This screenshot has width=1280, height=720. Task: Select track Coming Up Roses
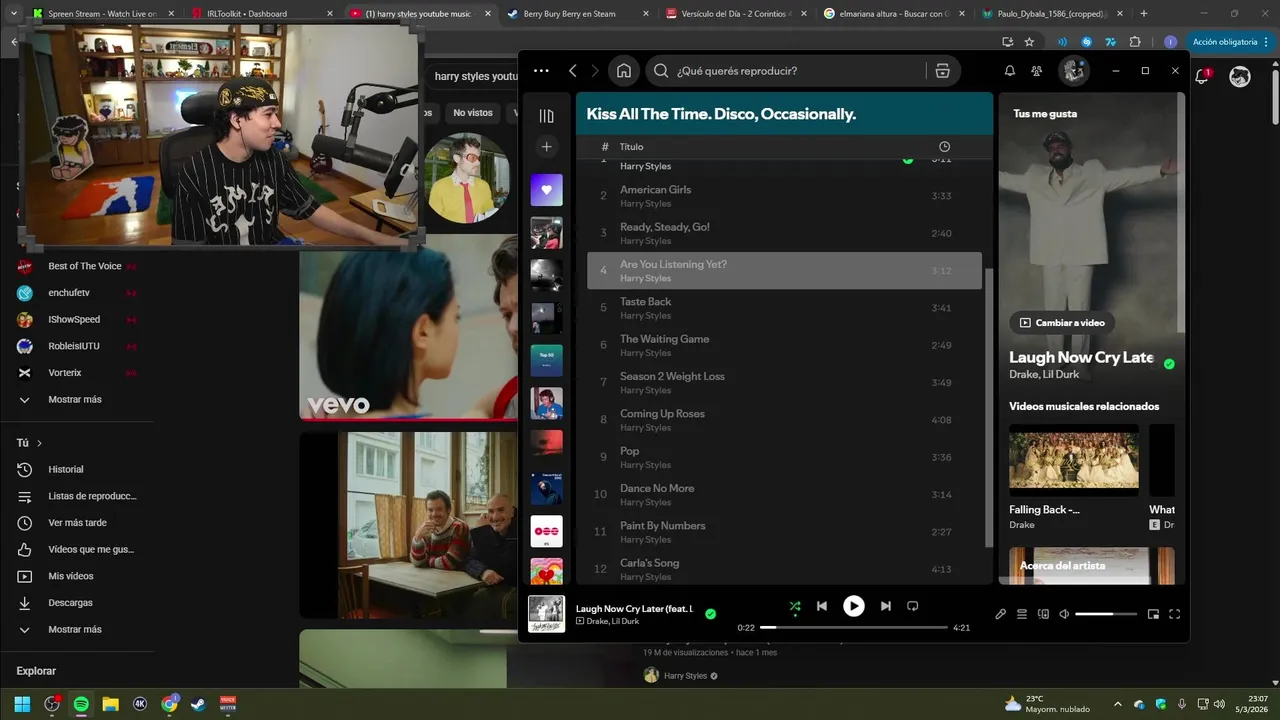(x=784, y=420)
